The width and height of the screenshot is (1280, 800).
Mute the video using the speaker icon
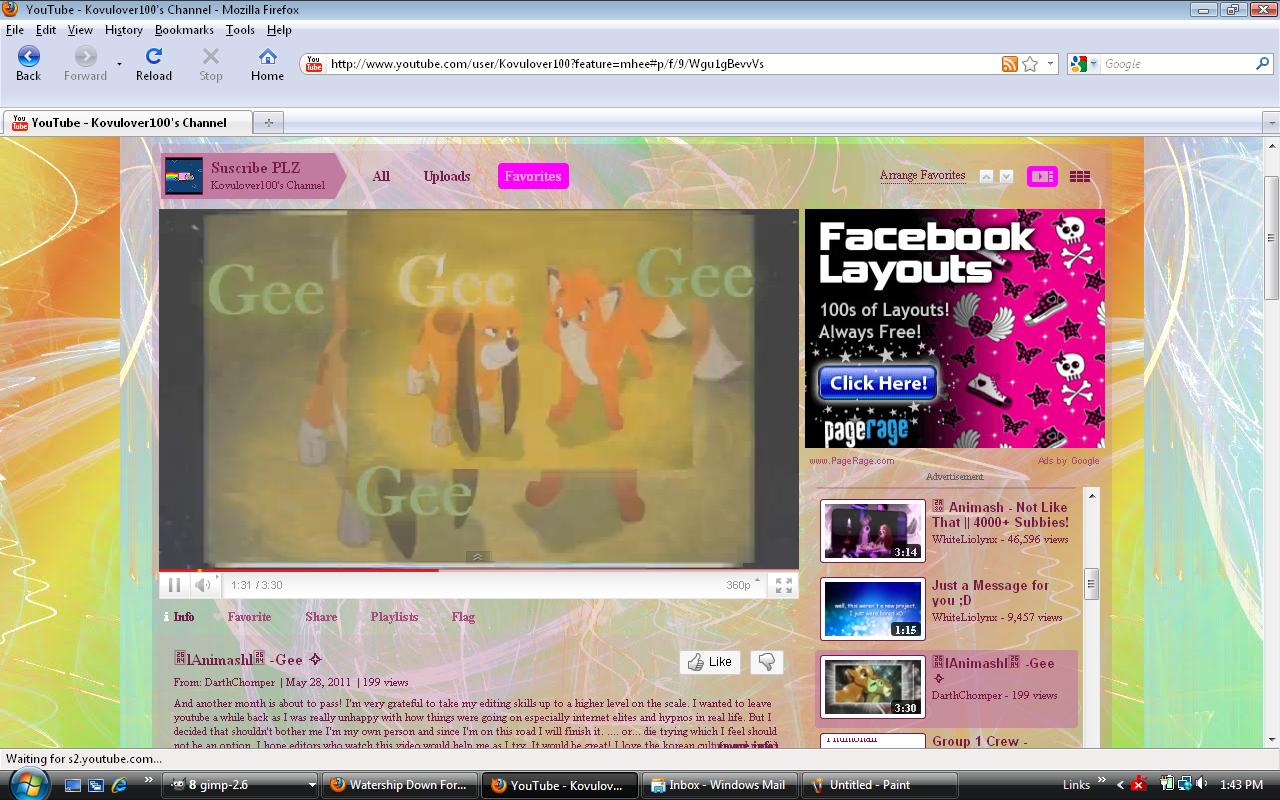pyautogui.click(x=203, y=585)
